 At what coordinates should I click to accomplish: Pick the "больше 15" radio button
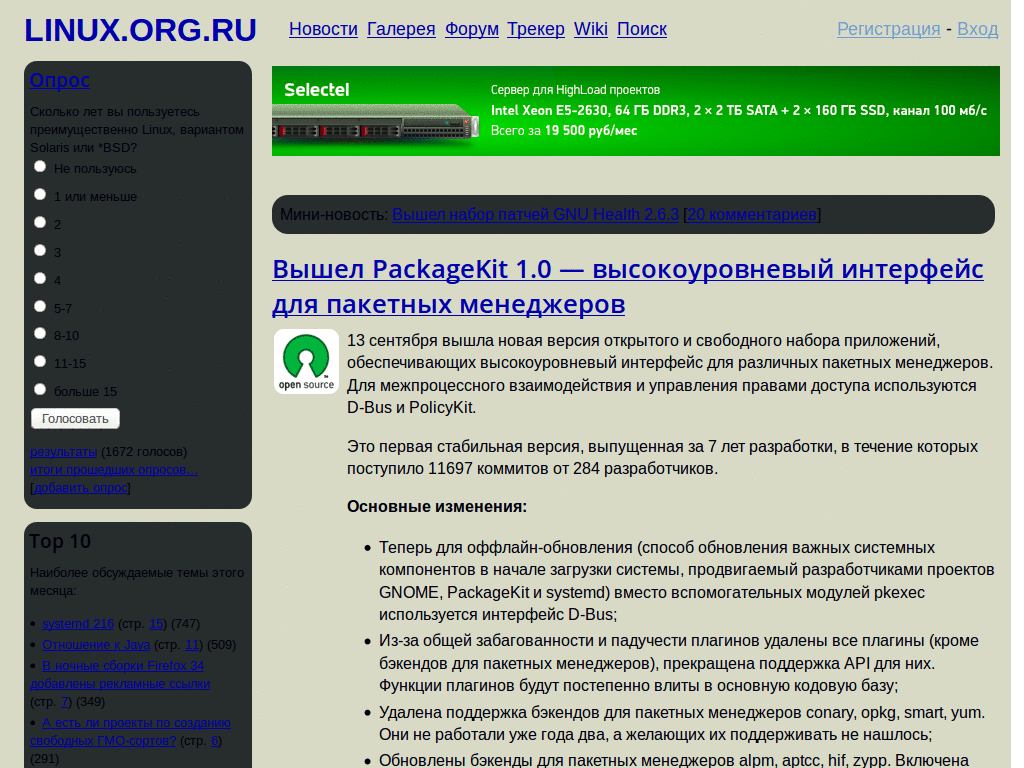(40, 390)
